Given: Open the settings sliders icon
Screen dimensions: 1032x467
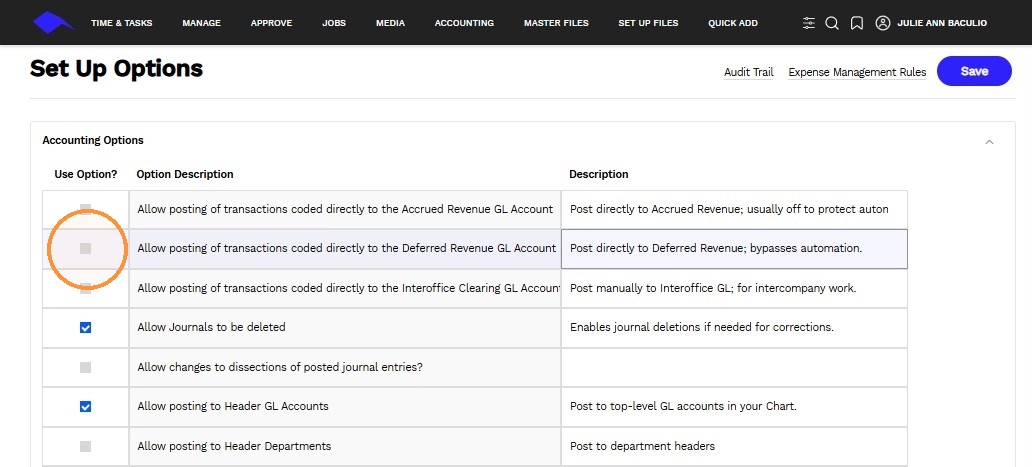Looking at the screenshot, I should coord(809,23).
